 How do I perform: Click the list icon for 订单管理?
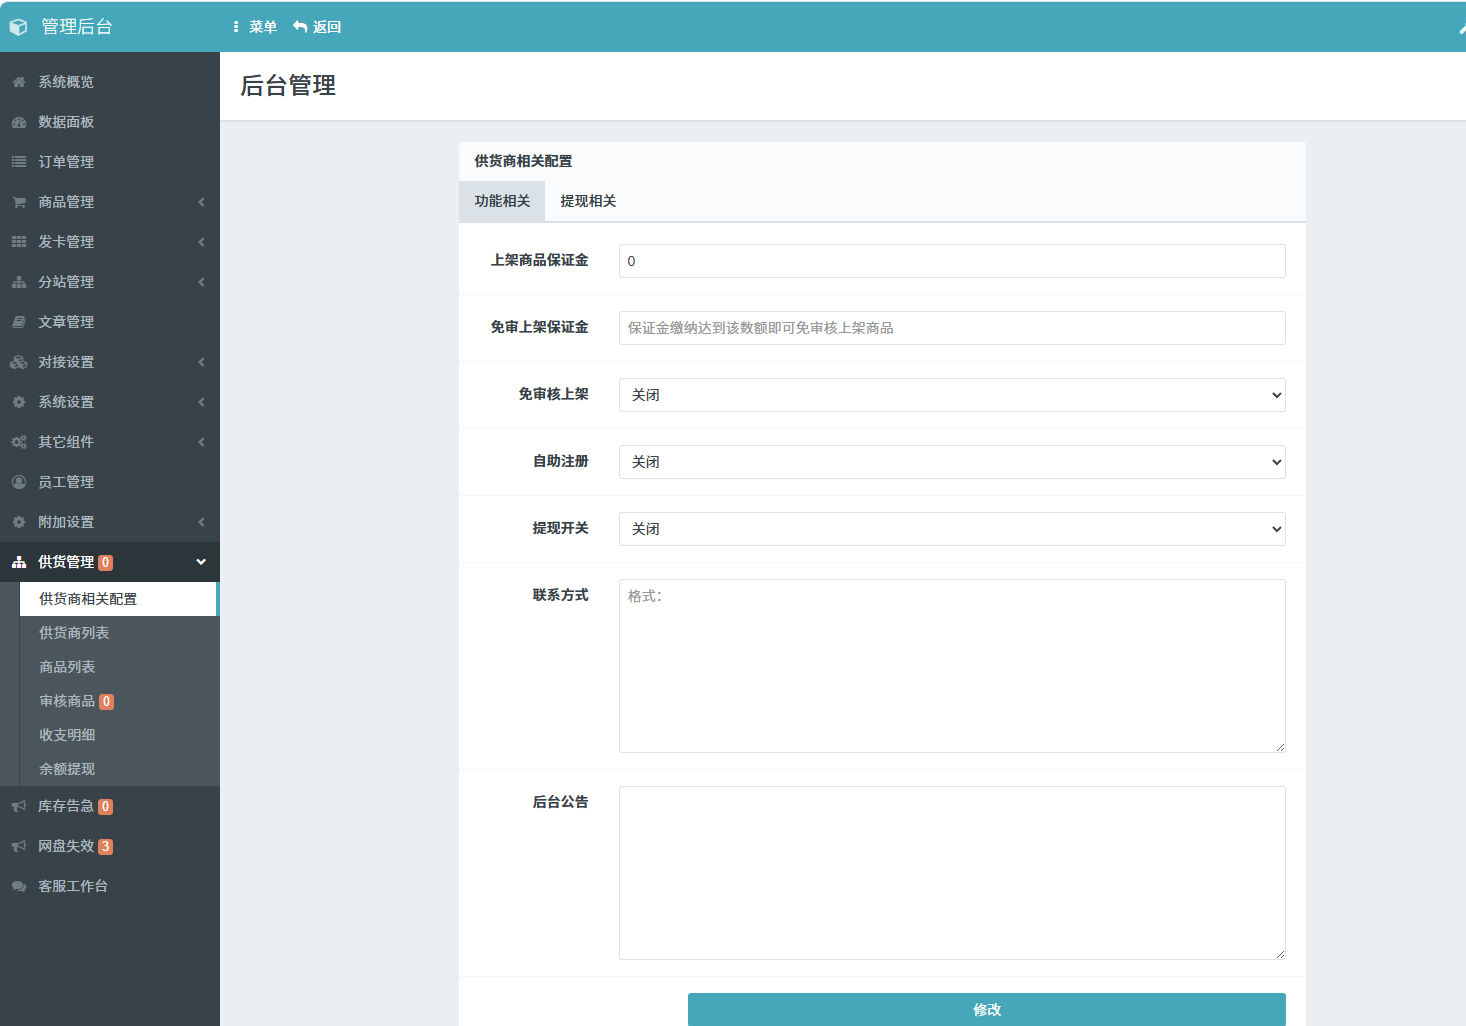pos(19,162)
